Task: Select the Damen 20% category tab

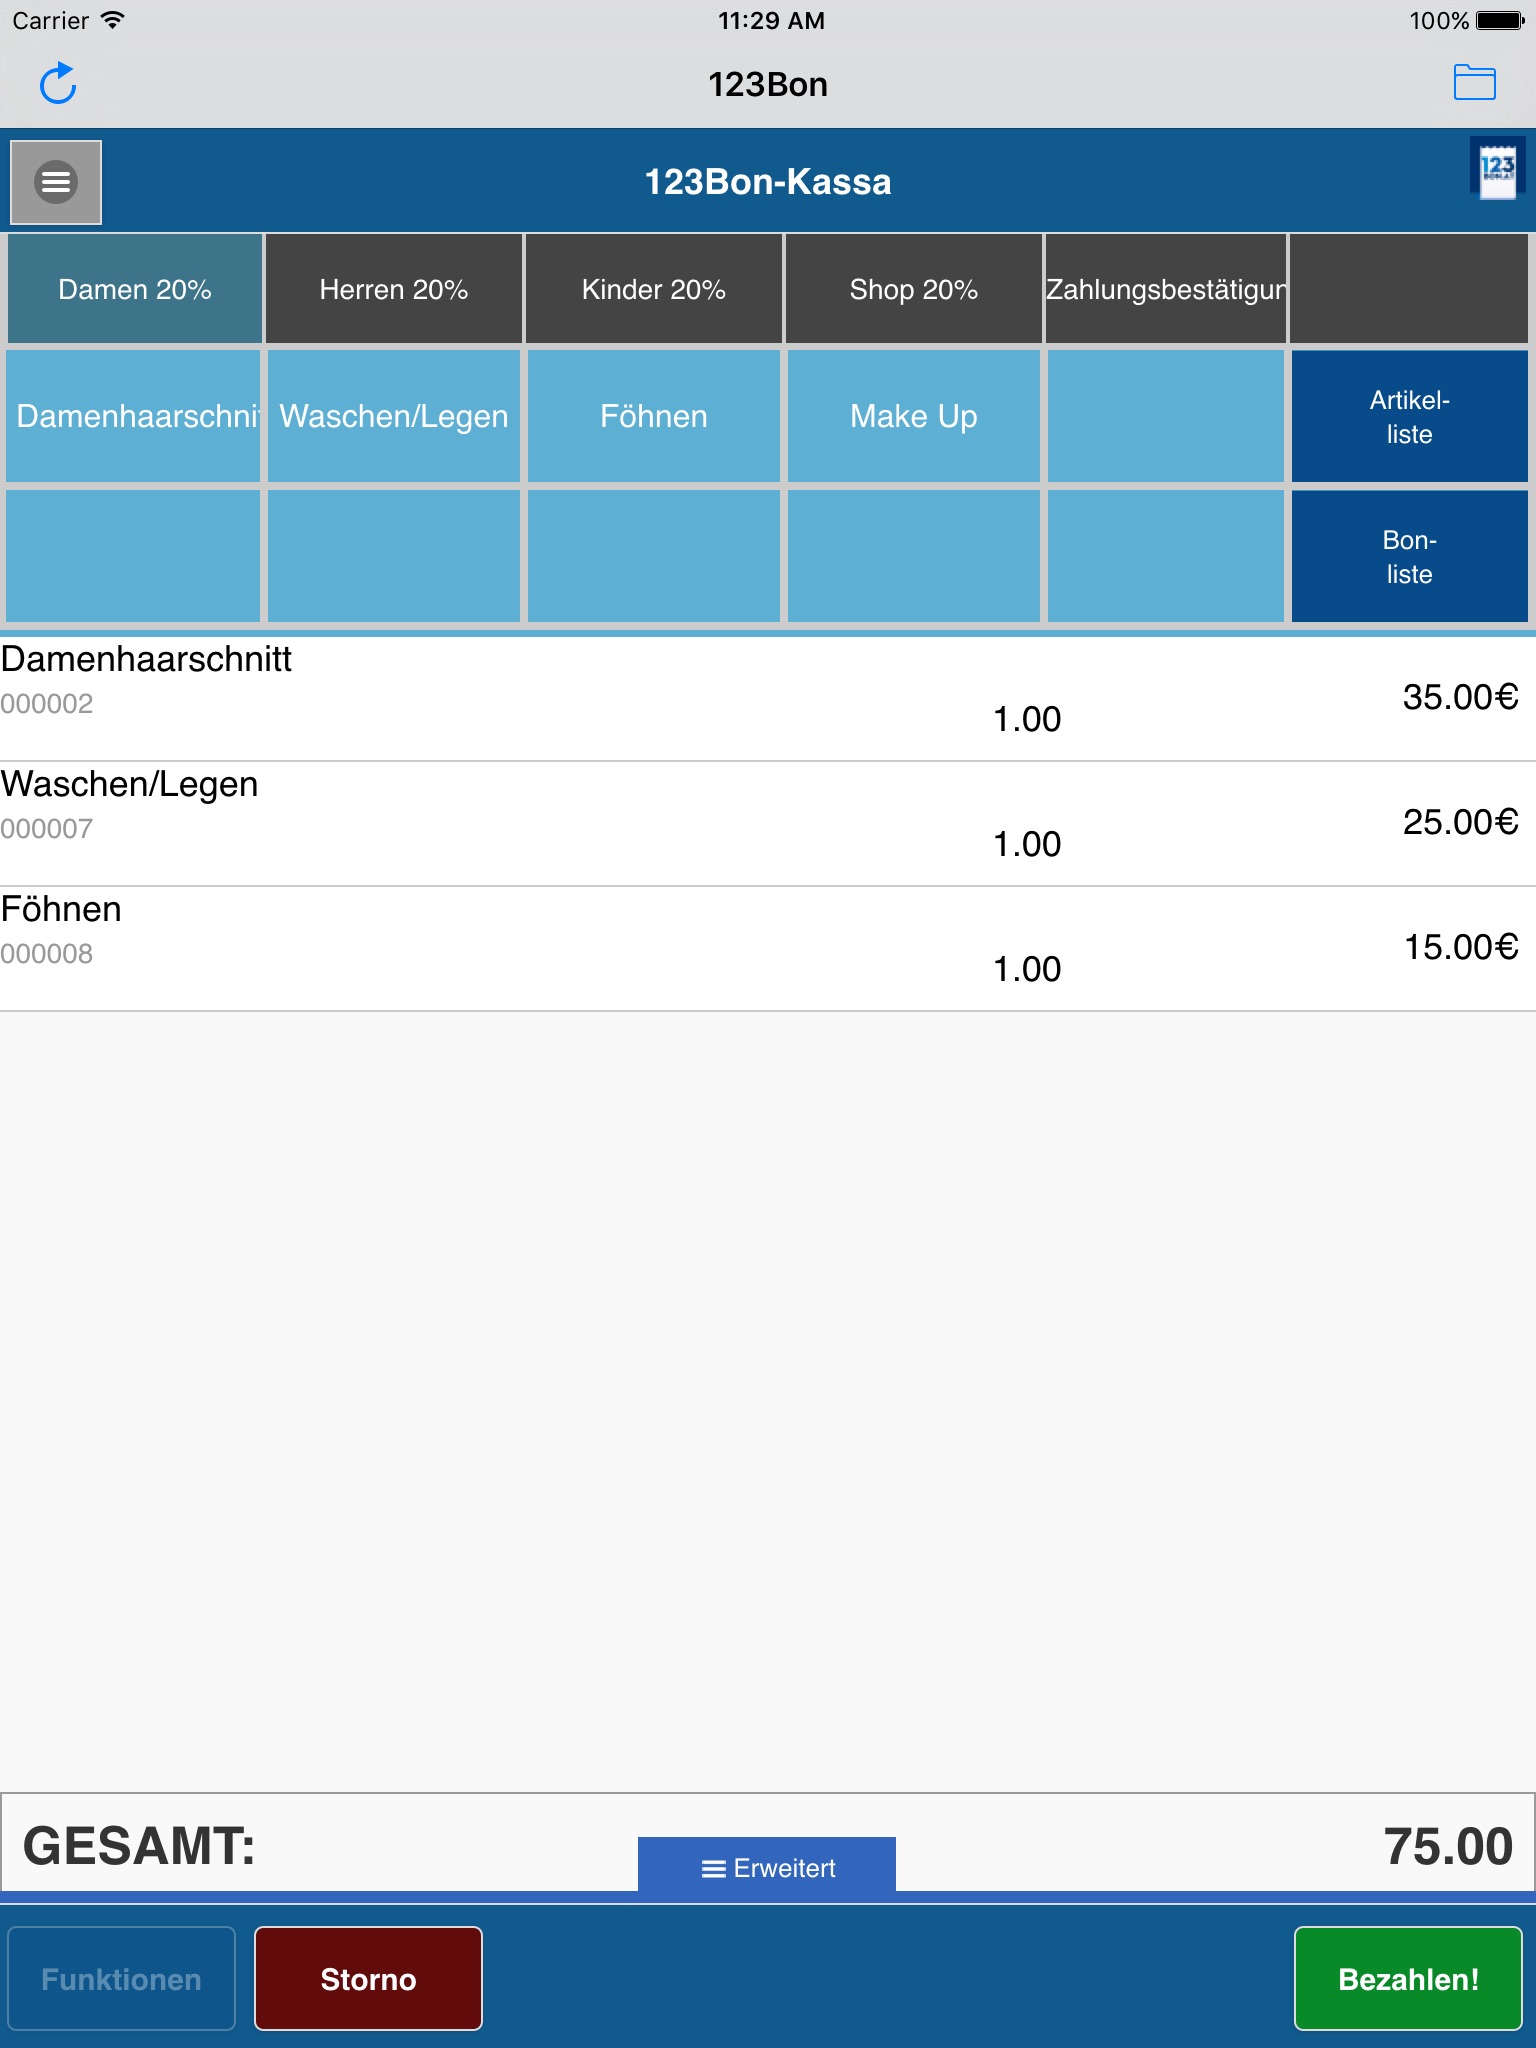Action: tap(135, 290)
